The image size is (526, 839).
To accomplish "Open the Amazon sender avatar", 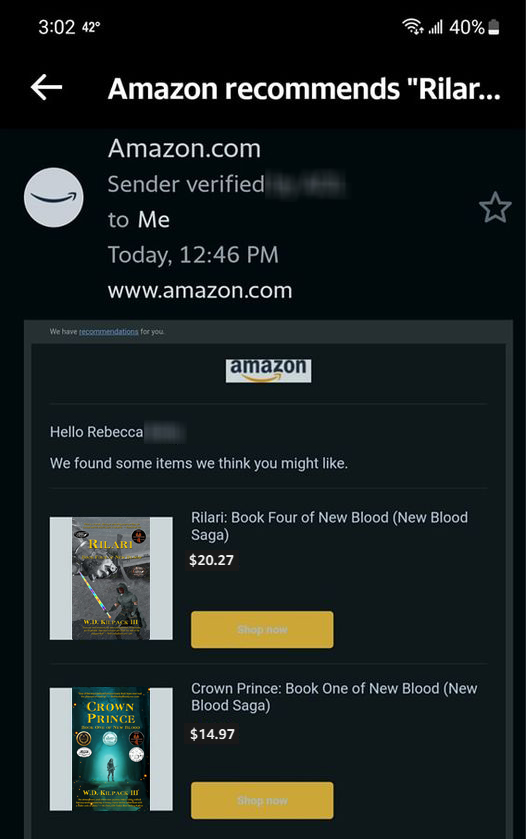I will click(x=54, y=197).
